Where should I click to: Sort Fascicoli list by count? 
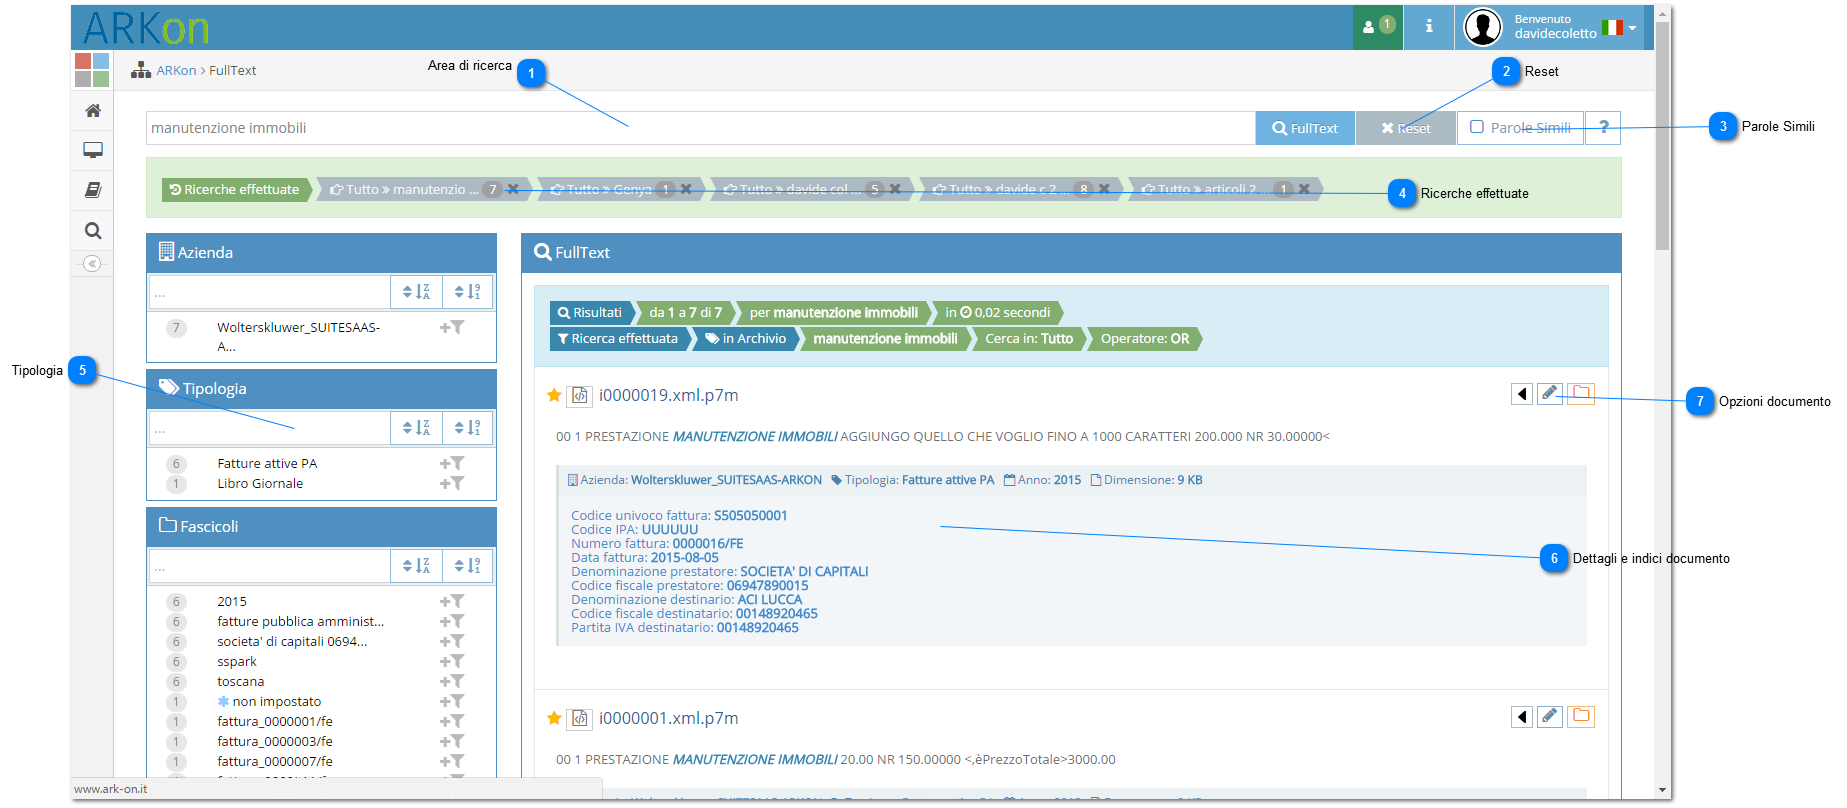[467, 566]
